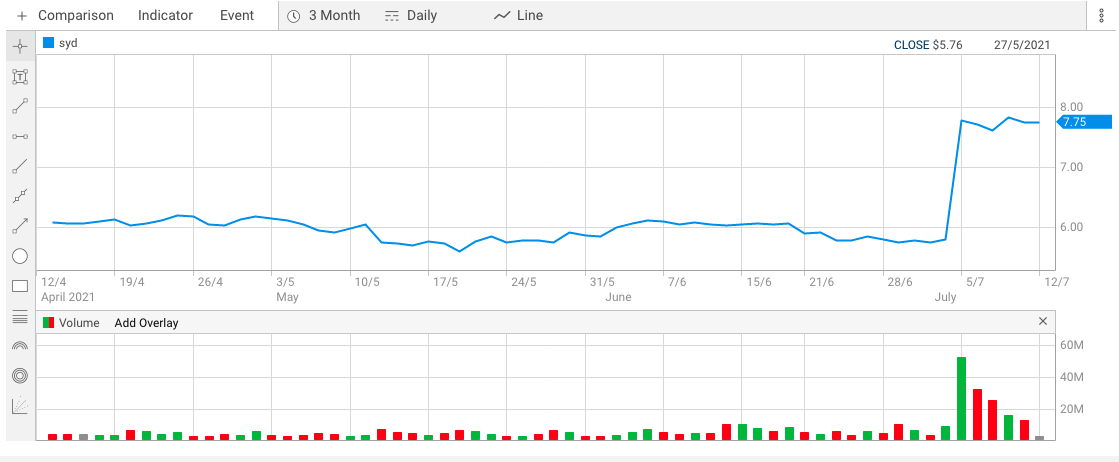Click the 60M volume axis label

(1073, 346)
